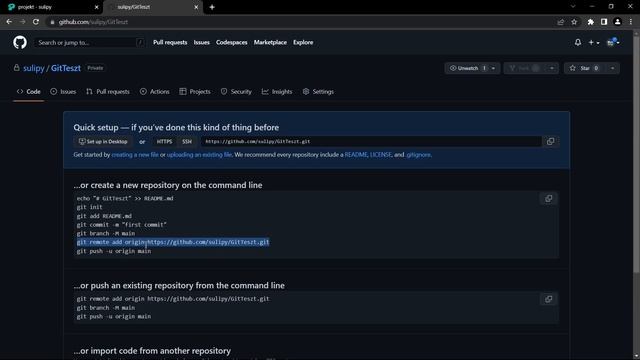
Task: Share this page from the address bar
Action: tap(561, 22)
